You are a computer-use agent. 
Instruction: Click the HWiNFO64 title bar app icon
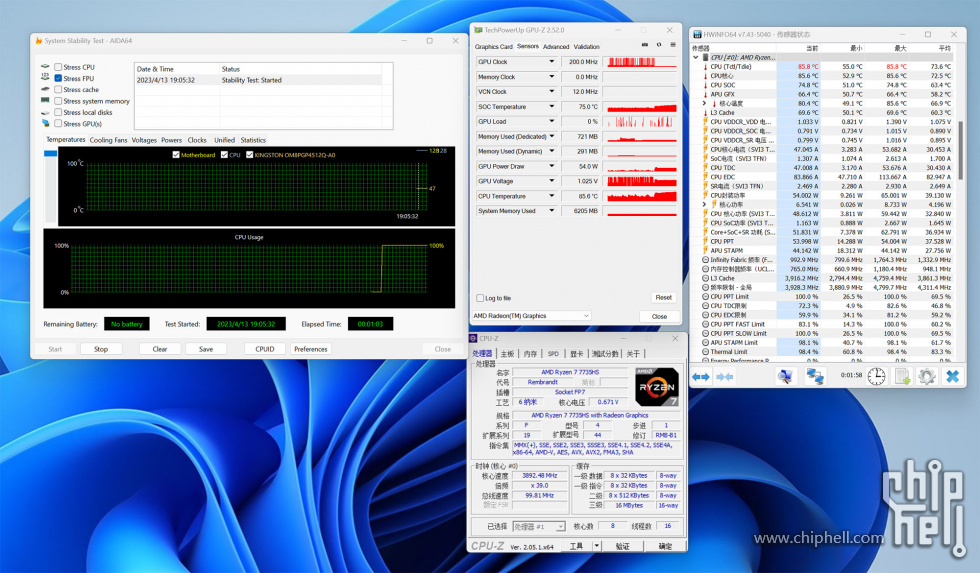(x=697, y=34)
